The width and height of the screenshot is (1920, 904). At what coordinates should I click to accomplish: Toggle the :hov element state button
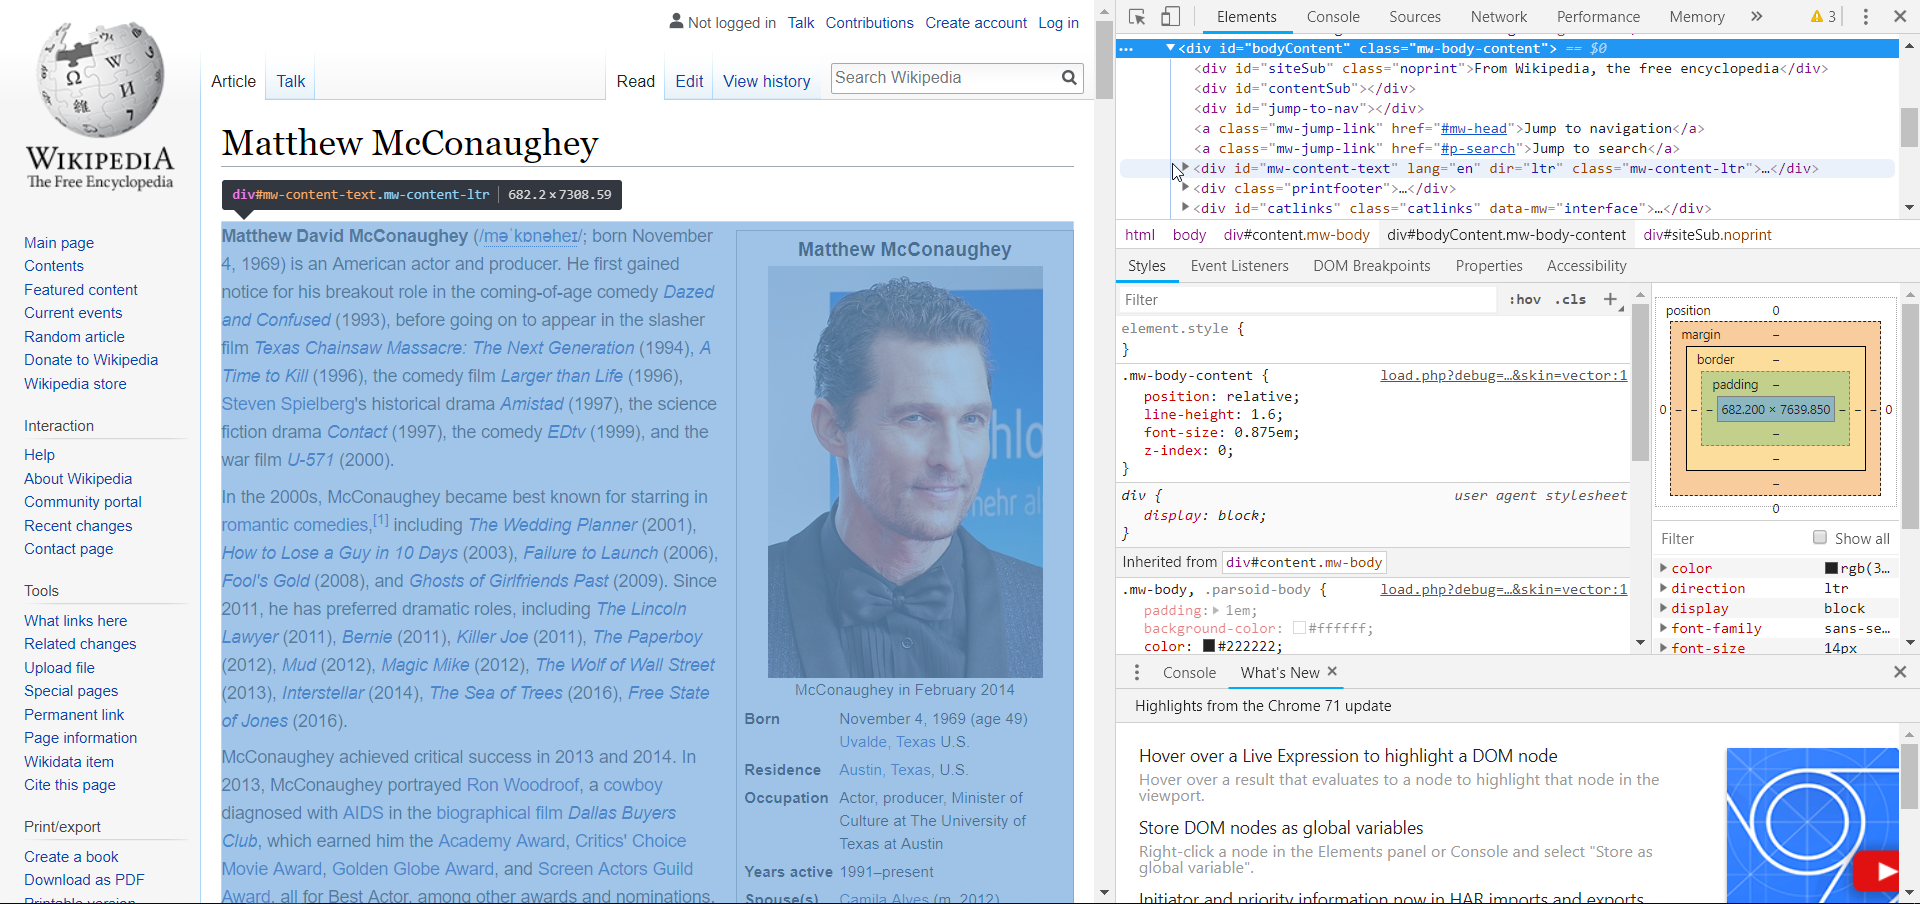1525,299
